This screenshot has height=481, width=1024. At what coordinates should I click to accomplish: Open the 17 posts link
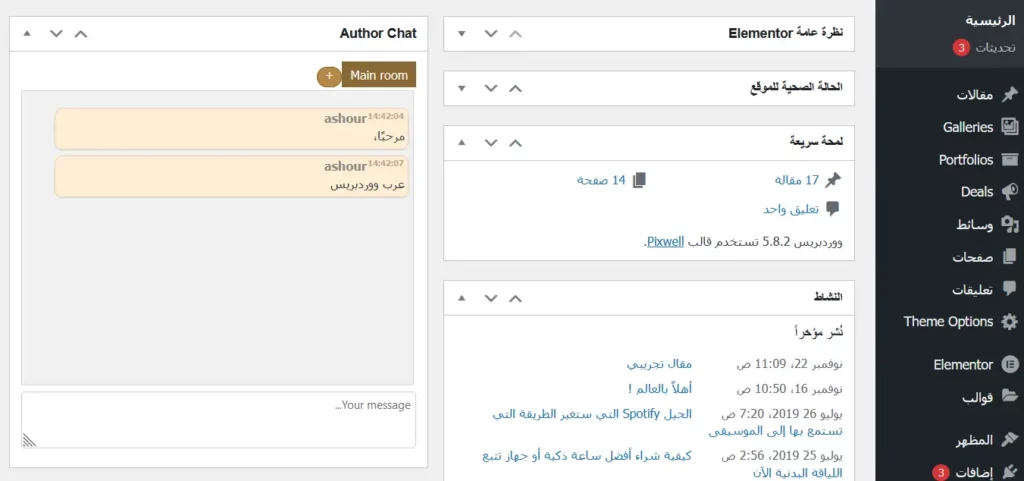coord(797,180)
